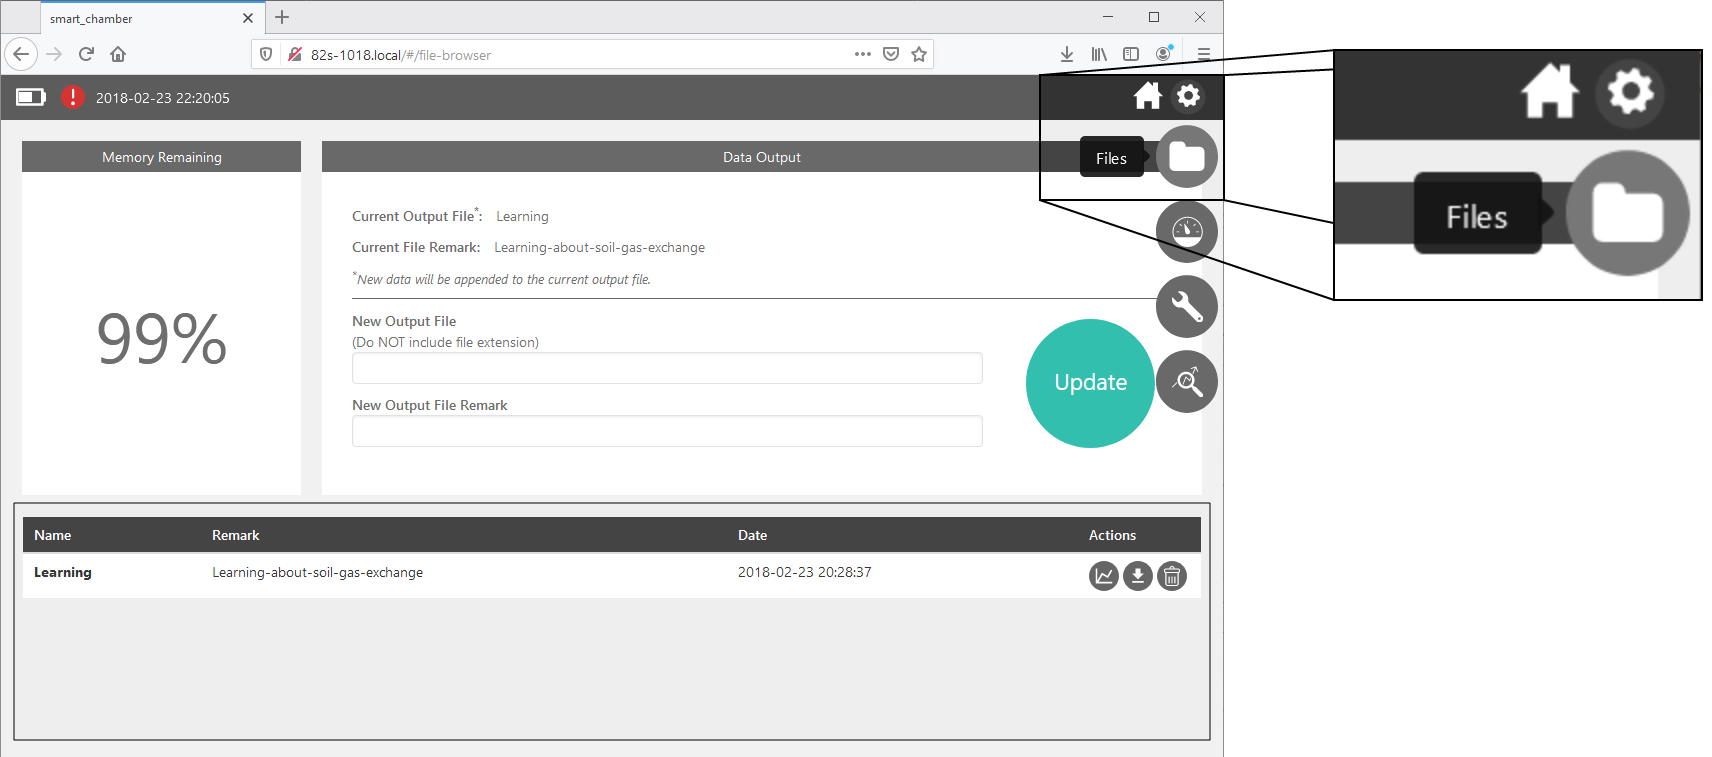
Task: Open a new browser tab
Action: click(282, 17)
